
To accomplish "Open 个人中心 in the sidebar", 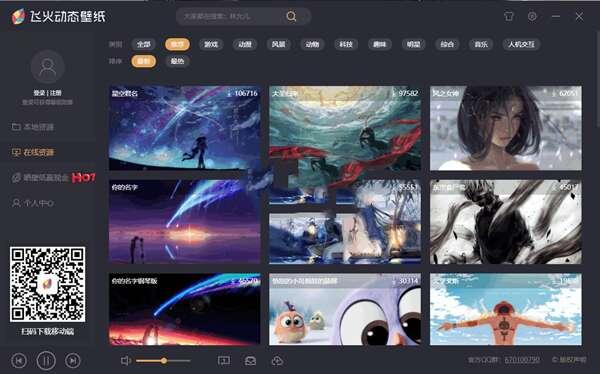I will [x=33, y=203].
